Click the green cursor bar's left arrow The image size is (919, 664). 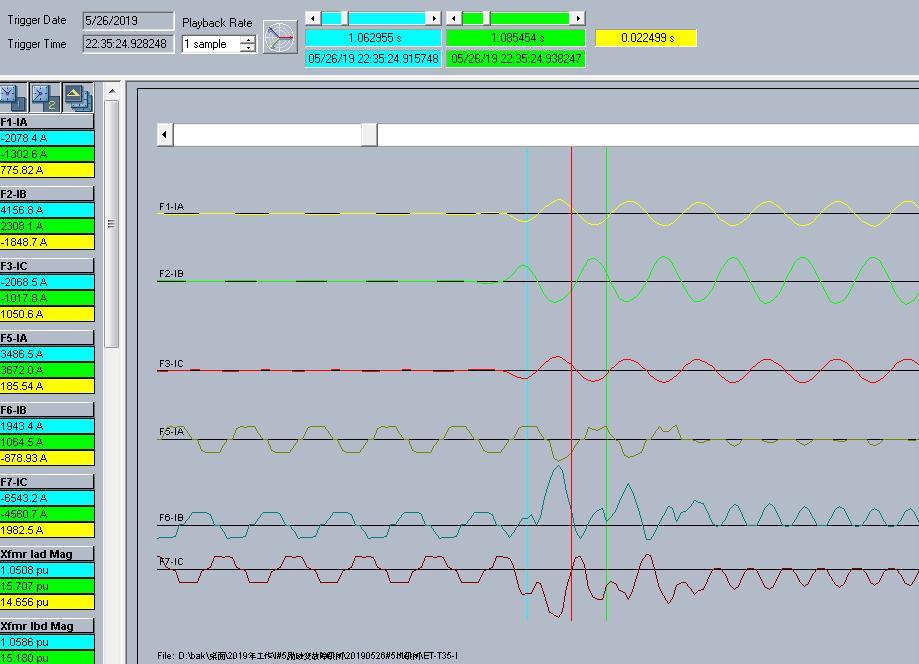[x=454, y=18]
